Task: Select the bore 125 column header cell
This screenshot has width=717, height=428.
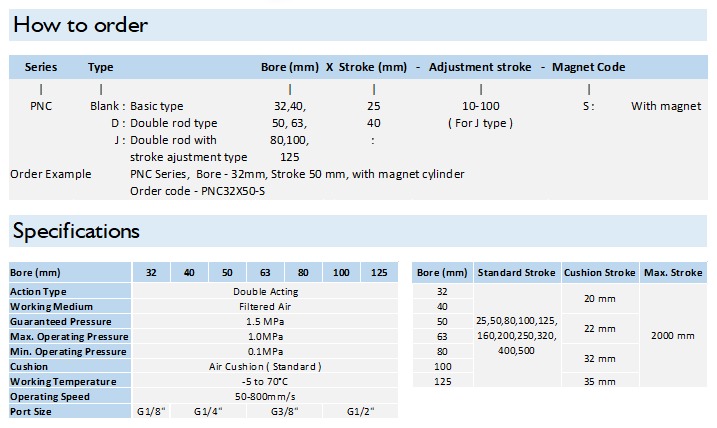Action: point(379,273)
